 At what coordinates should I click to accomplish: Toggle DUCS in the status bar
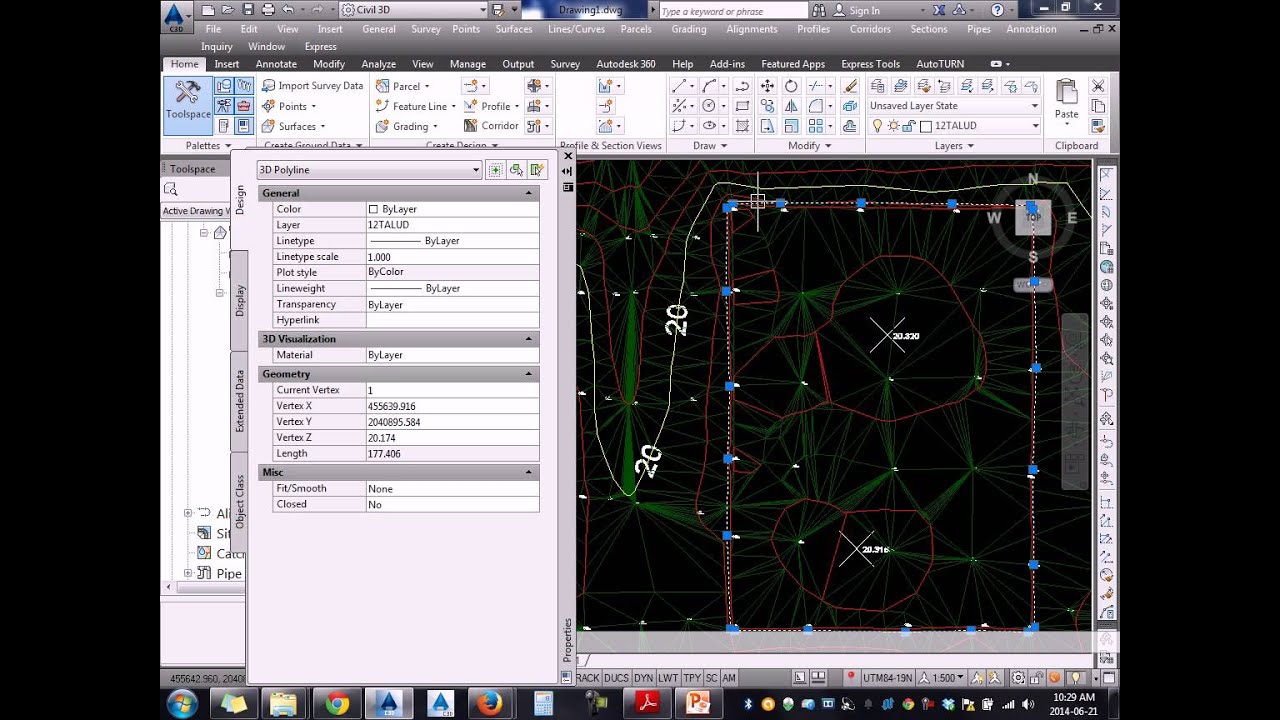point(616,678)
